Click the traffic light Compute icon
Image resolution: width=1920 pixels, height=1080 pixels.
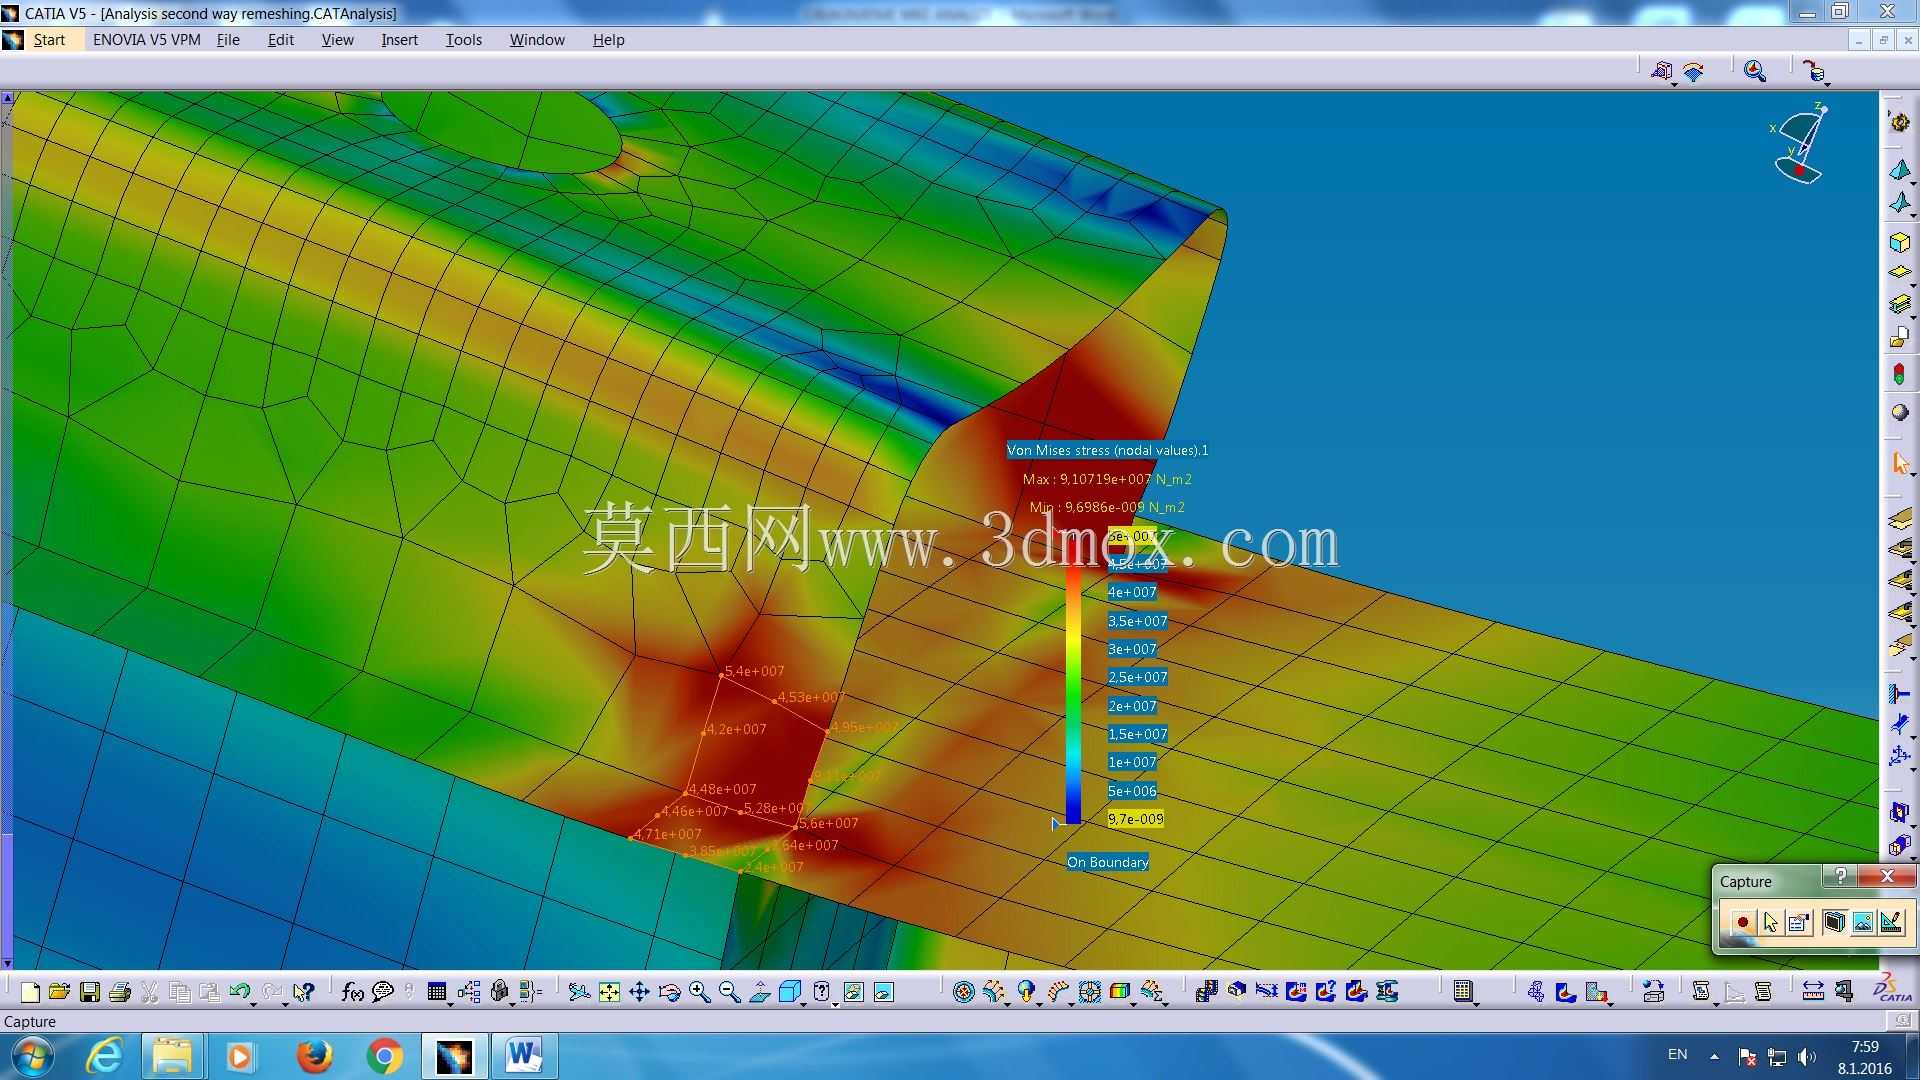click(x=1899, y=375)
